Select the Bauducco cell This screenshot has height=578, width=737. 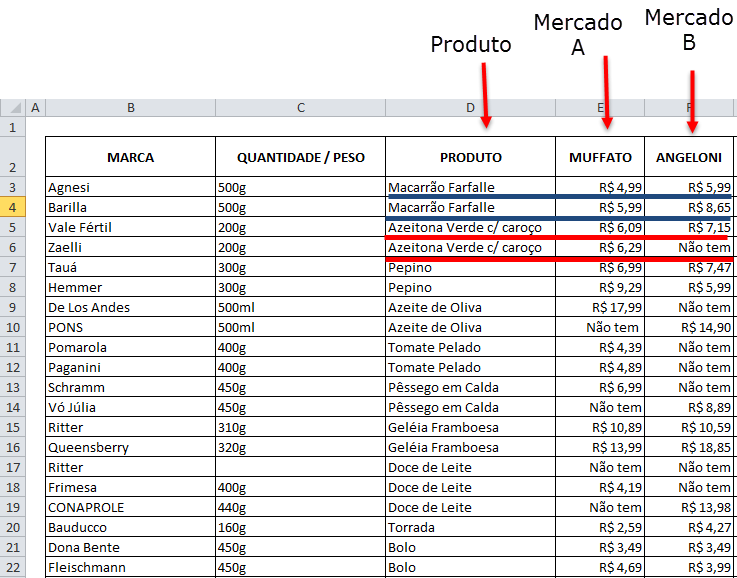(130, 527)
